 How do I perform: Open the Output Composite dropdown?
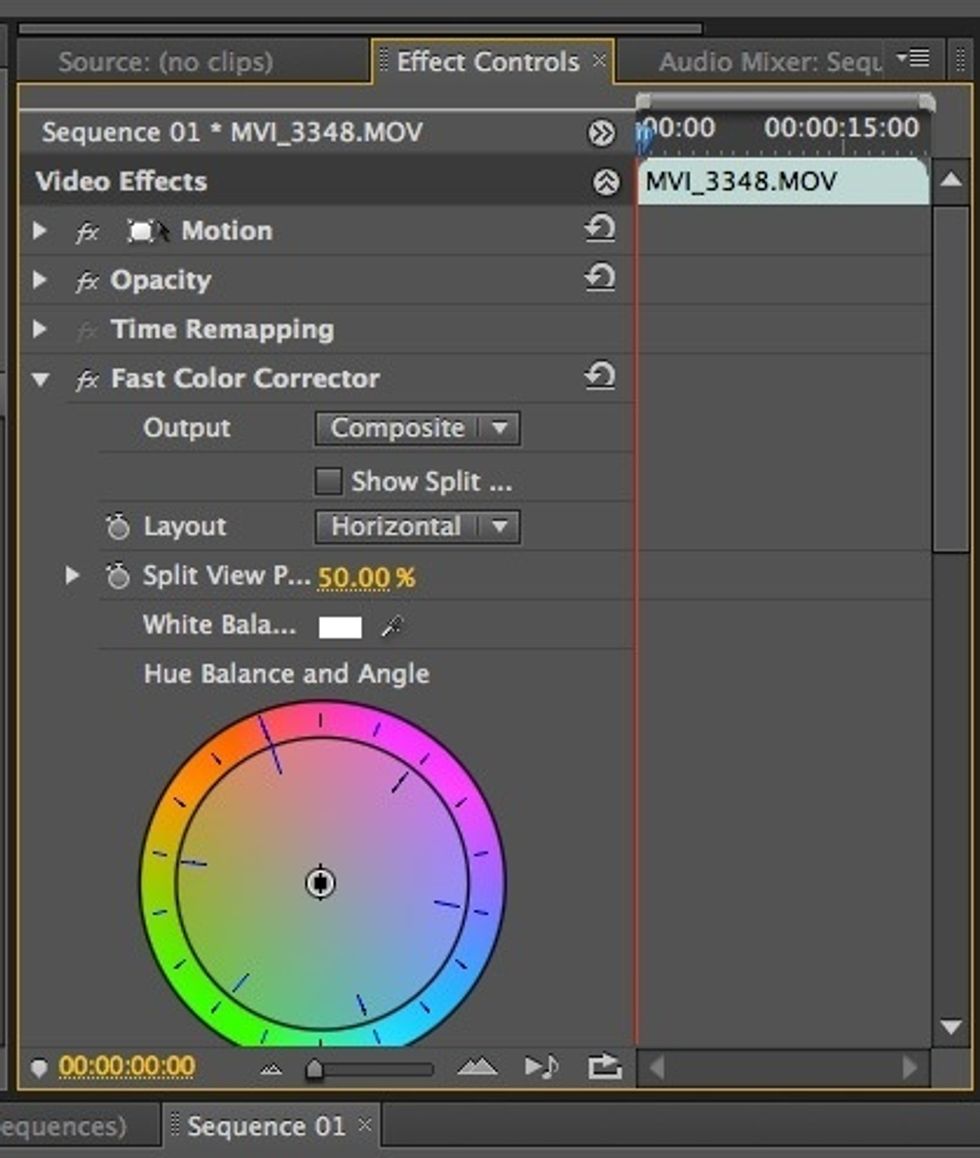point(416,428)
